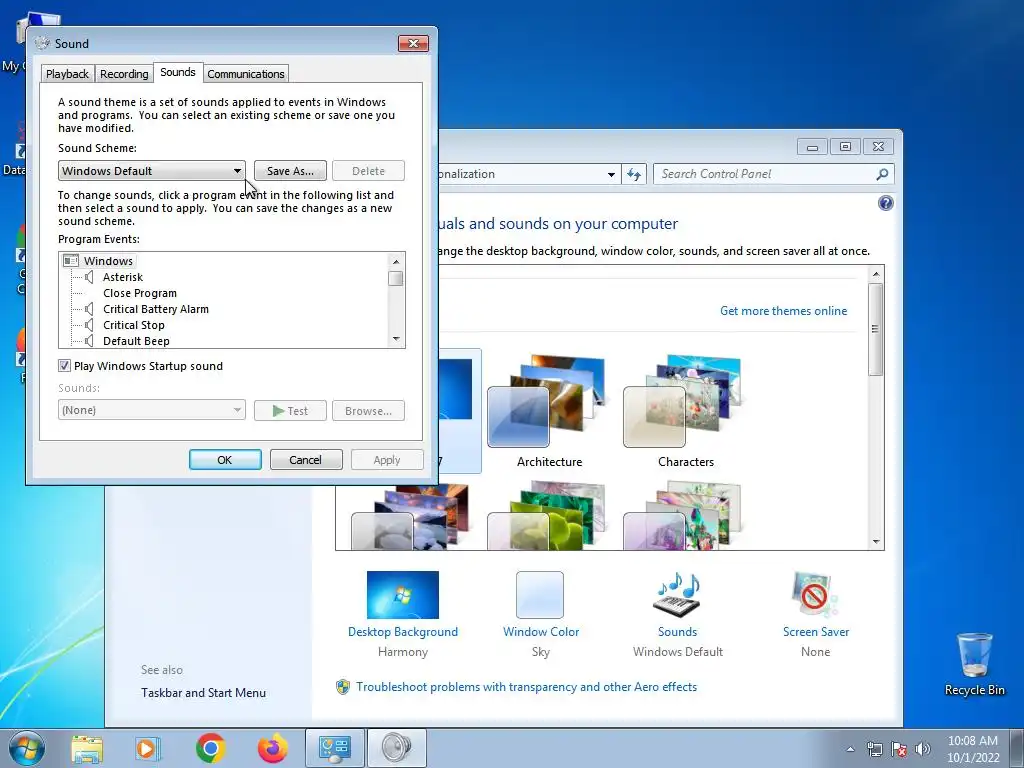The height and width of the screenshot is (768, 1024).
Task: Click the Windows folder icon in Program Events
Action: pyautogui.click(x=71, y=261)
